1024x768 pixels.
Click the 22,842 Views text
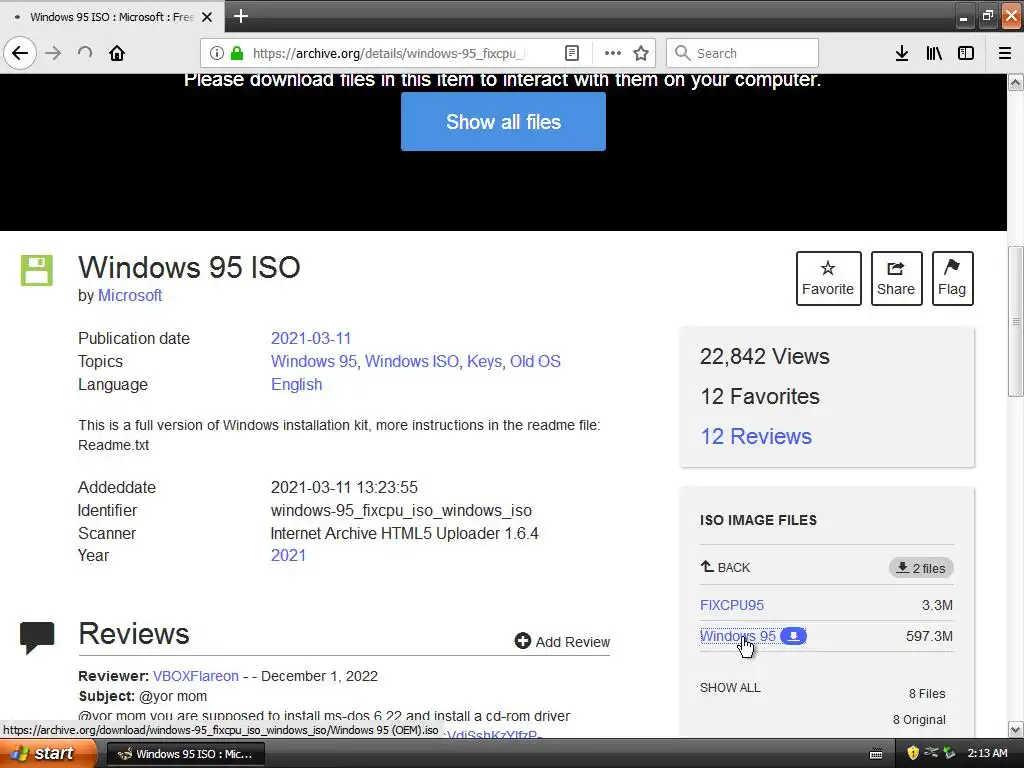(765, 356)
